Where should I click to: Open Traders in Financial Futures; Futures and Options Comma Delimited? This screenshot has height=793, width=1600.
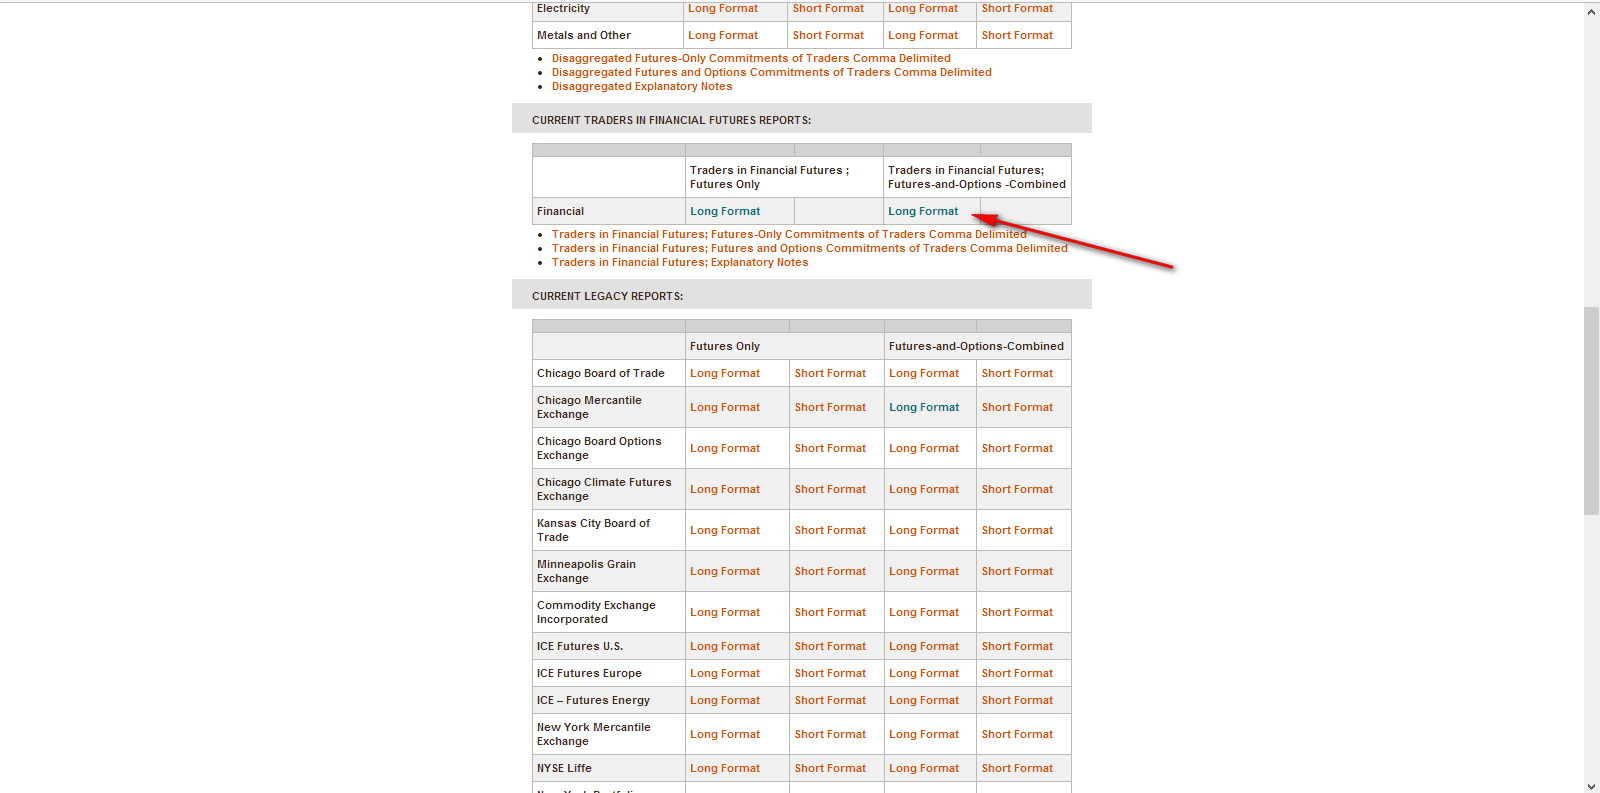coord(810,248)
